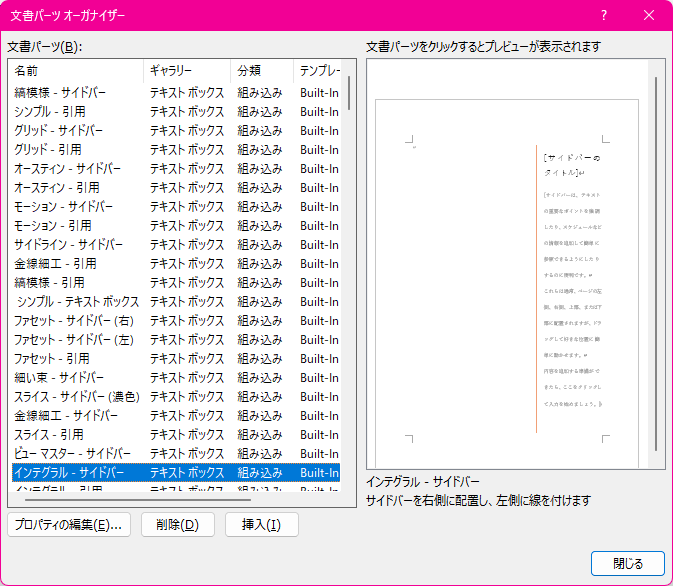Sort by the ギャラリー column header
The height and width of the screenshot is (586, 673).
click(187, 71)
